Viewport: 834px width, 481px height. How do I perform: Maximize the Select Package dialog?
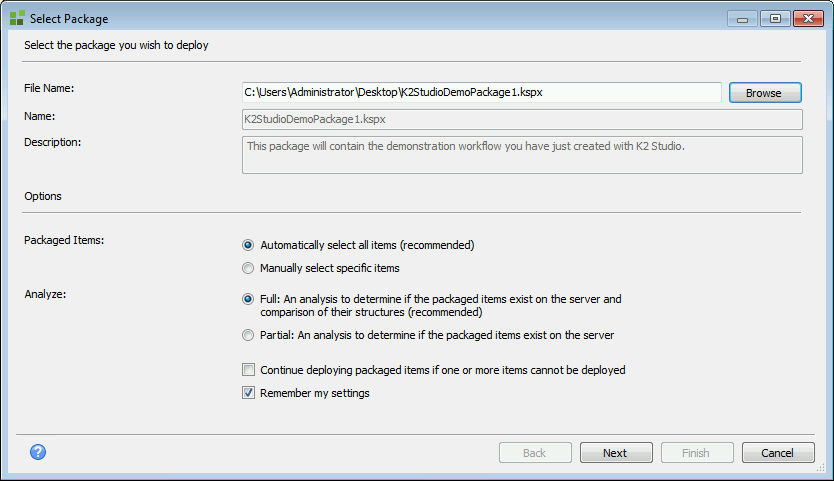pos(775,19)
